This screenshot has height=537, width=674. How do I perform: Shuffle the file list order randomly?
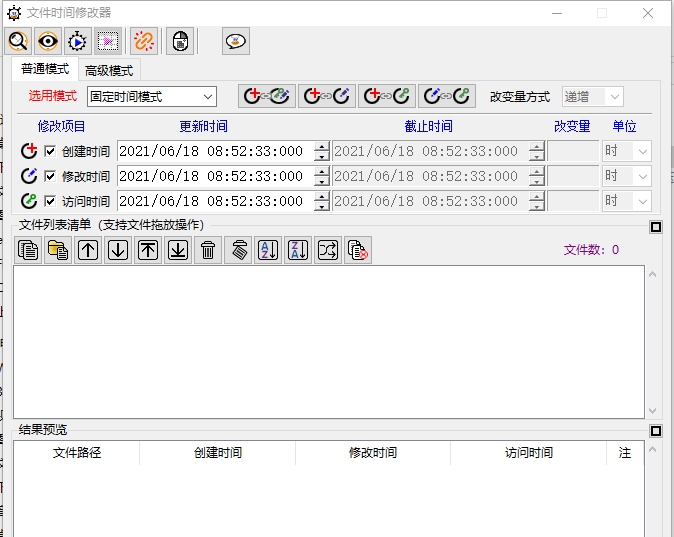pyautogui.click(x=328, y=250)
